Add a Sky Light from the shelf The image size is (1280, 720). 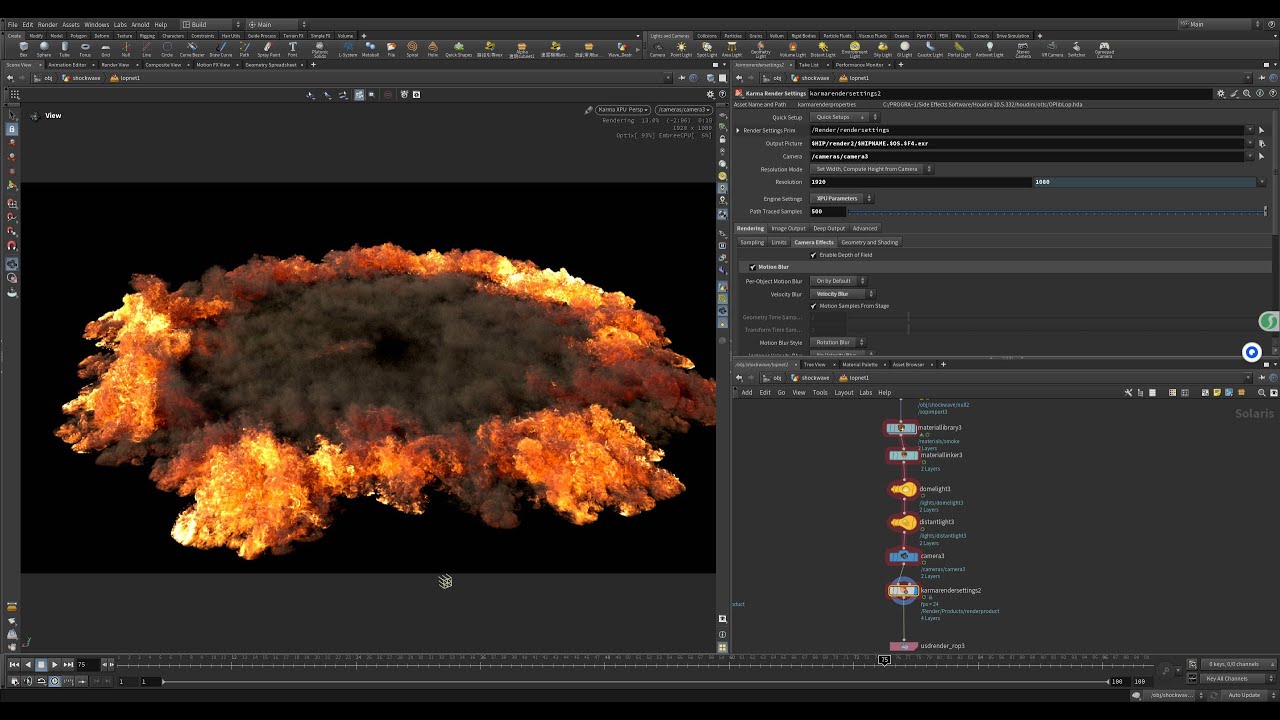[883, 48]
